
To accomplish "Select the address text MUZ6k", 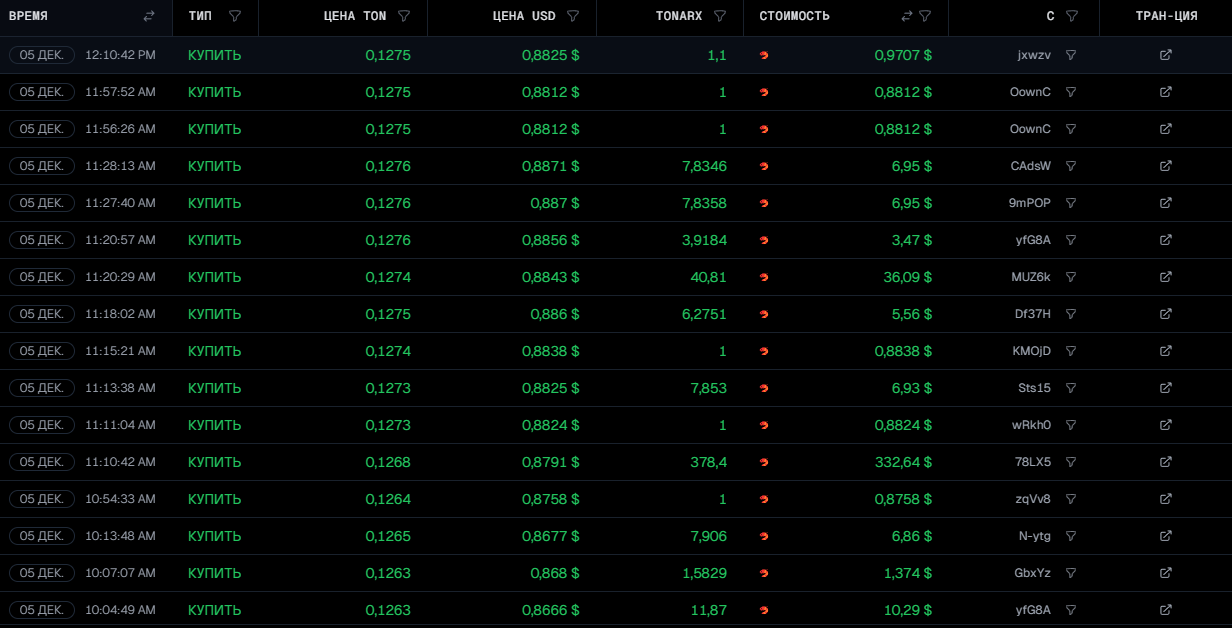I will [1031, 277].
